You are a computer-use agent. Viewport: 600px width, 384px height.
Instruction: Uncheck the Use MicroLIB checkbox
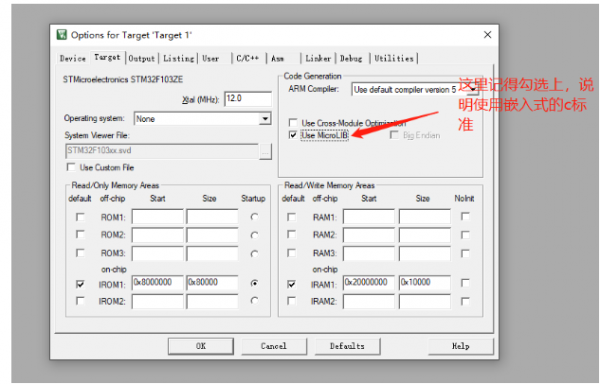point(293,135)
